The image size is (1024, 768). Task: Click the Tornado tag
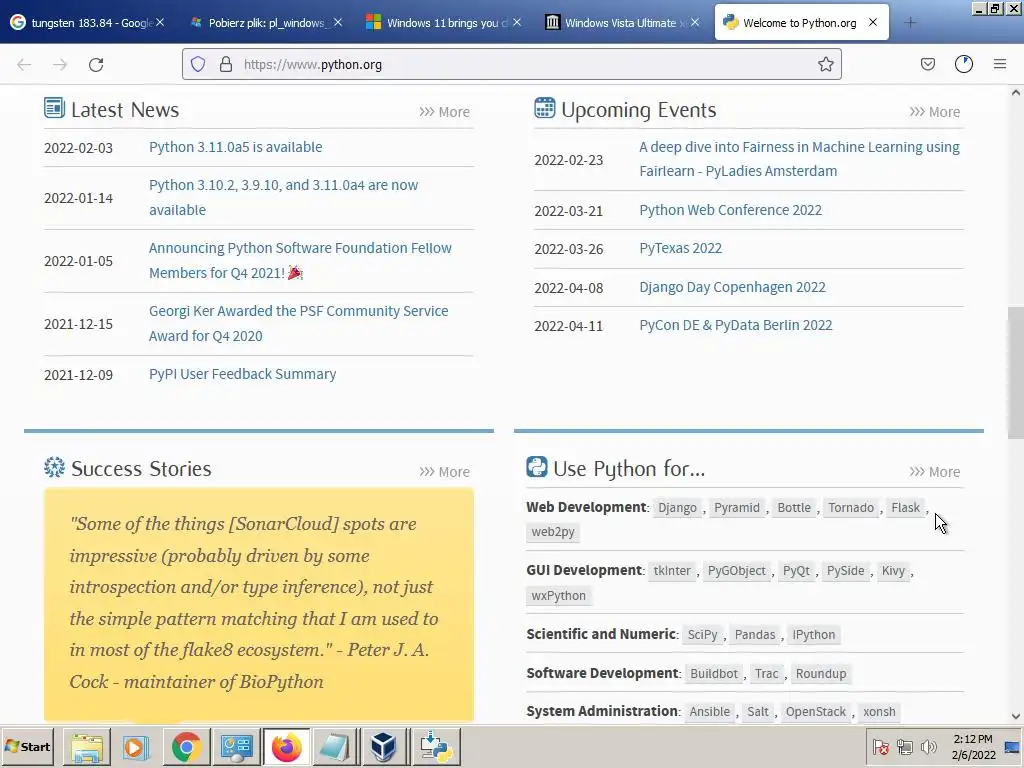pos(851,507)
